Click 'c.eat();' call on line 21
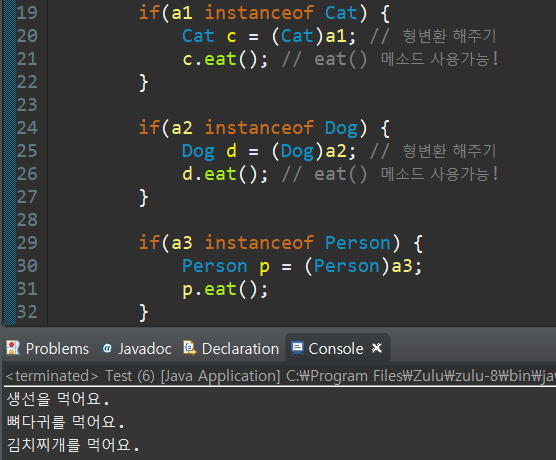This screenshot has width=556, height=460. [225, 59]
